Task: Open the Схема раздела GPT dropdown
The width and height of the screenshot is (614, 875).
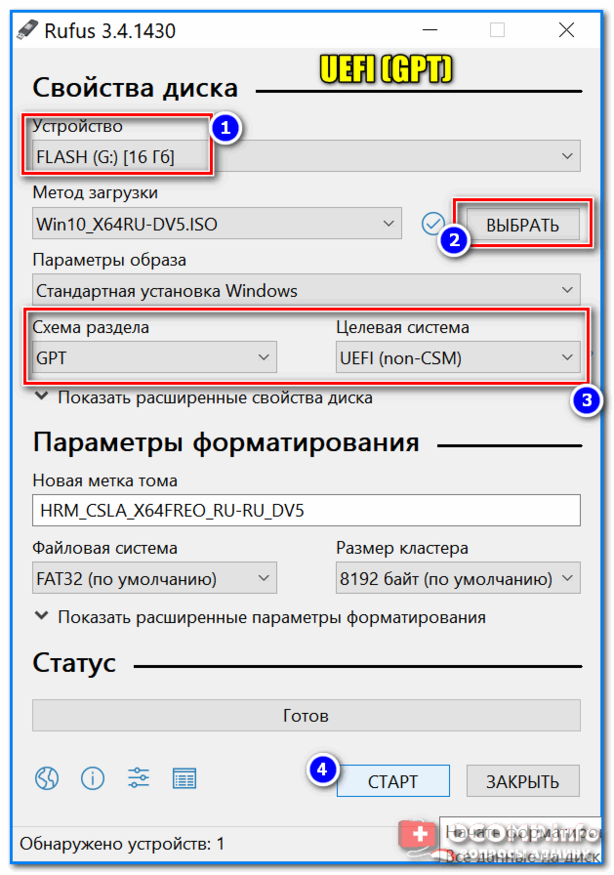Action: click(x=154, y=357)
